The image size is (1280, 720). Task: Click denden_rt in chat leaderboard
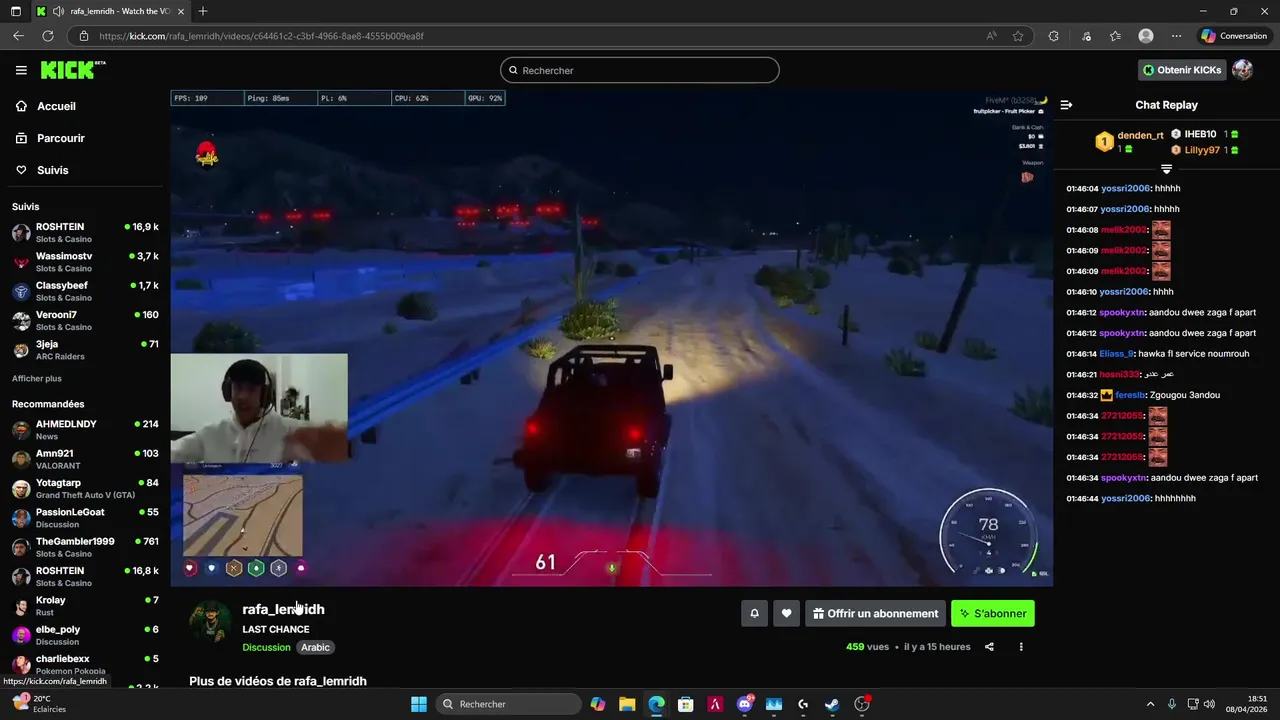(x=1140, y=135)
